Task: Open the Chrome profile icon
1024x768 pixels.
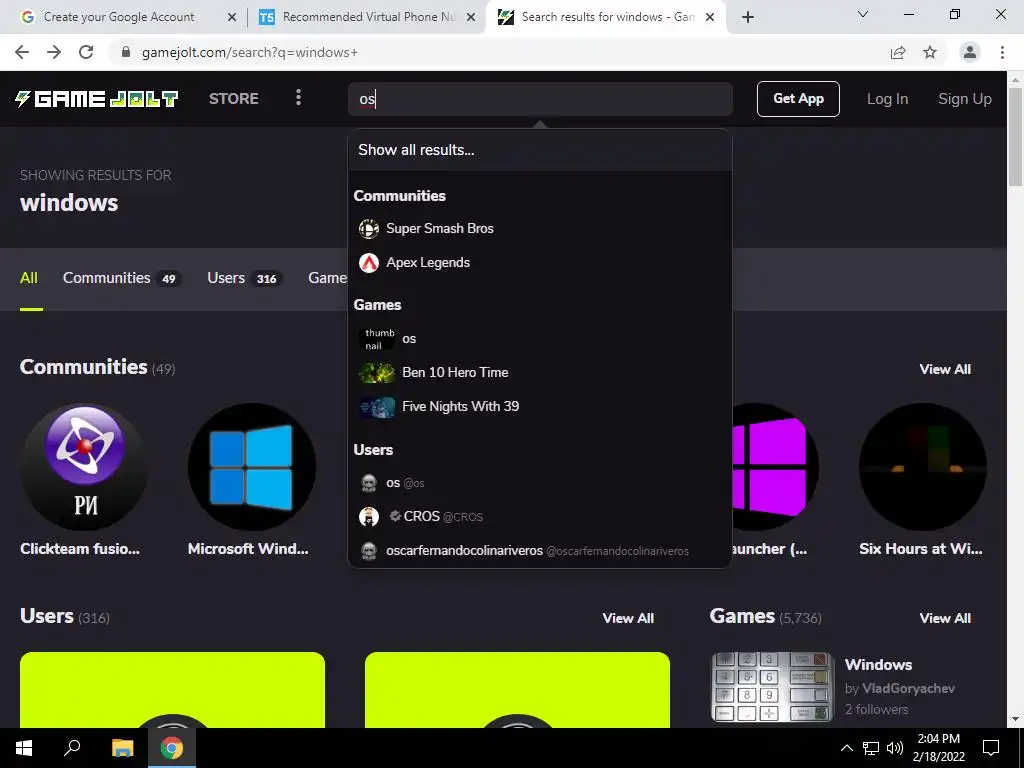Action: pyautogui.click(x=970, y=52)
